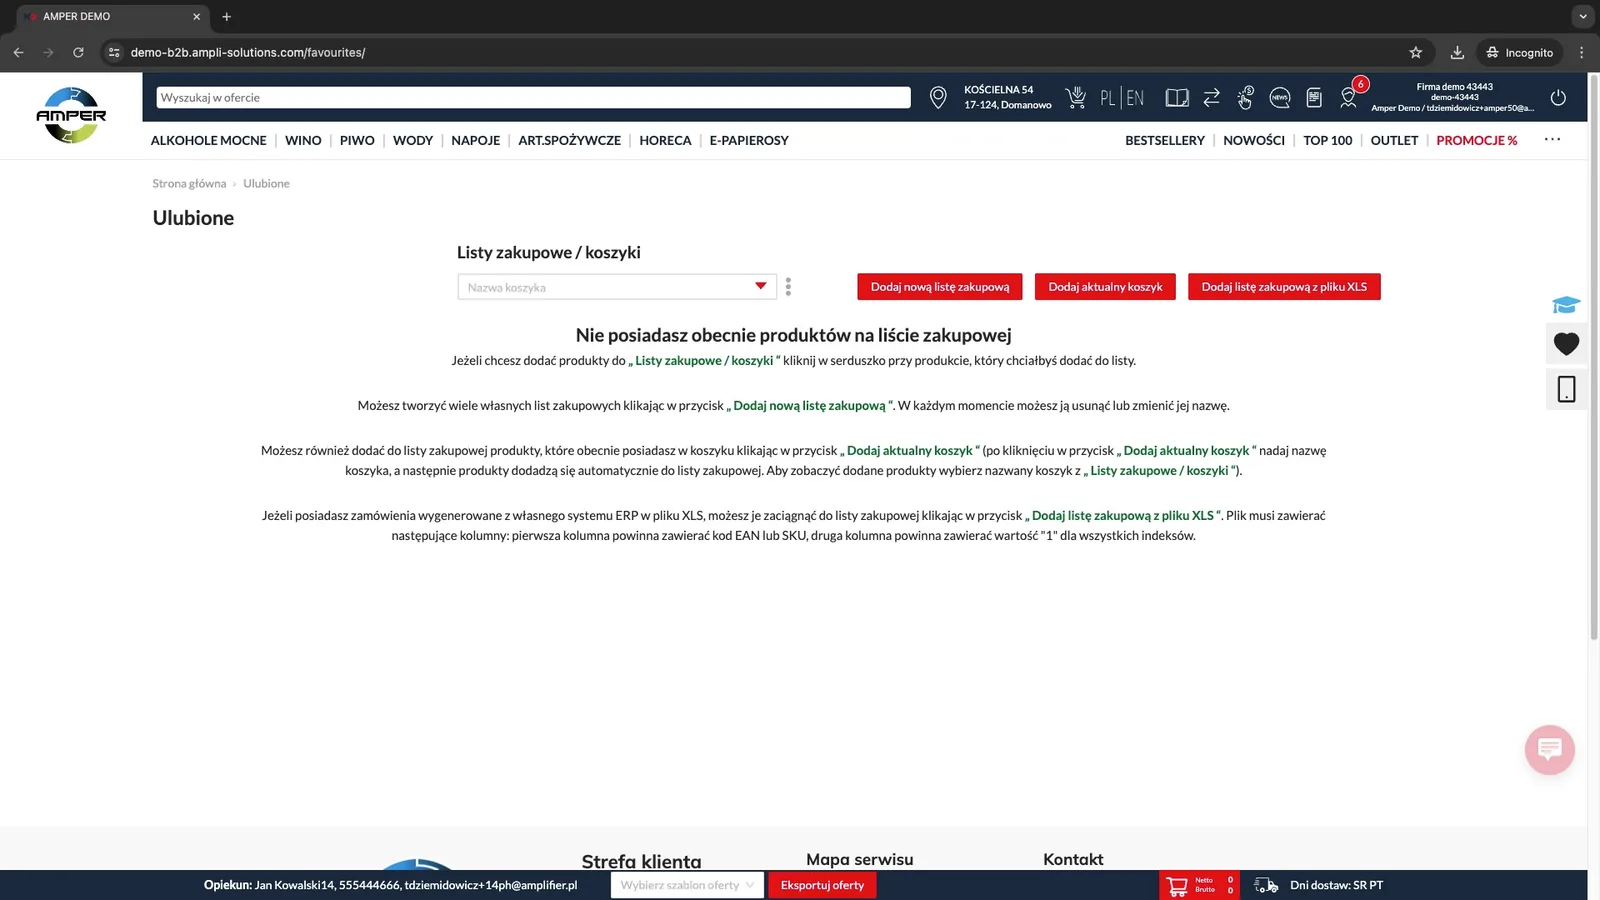The height and width of the screenshot is (900, 1600).
Task: Click the location pin icon in the header
Action: click(x=938, y=97)
